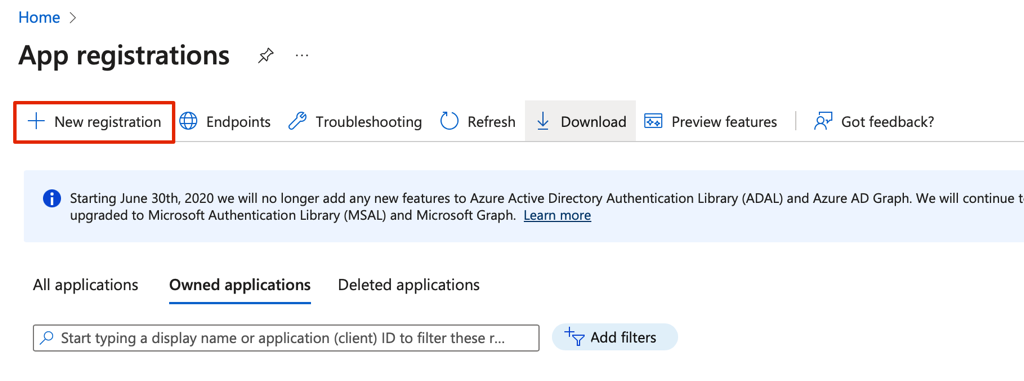The height and width of the screenshot is (381, 1024).
Task: Click the Endpoints globe icon
Action: pos(188,122)
